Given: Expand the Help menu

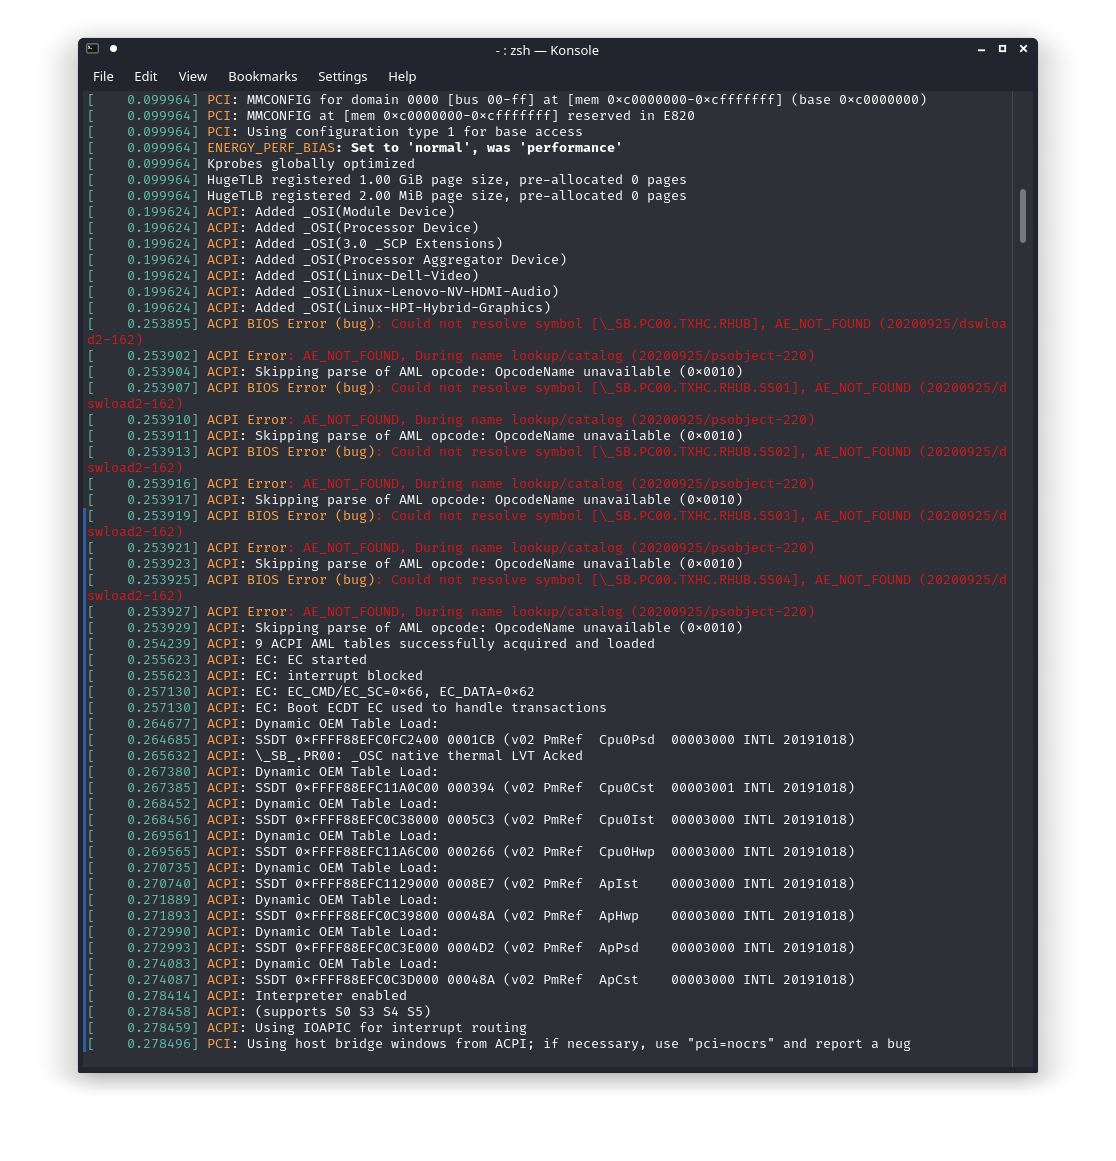Looking at the screenshot, I should tap(402, 76).
